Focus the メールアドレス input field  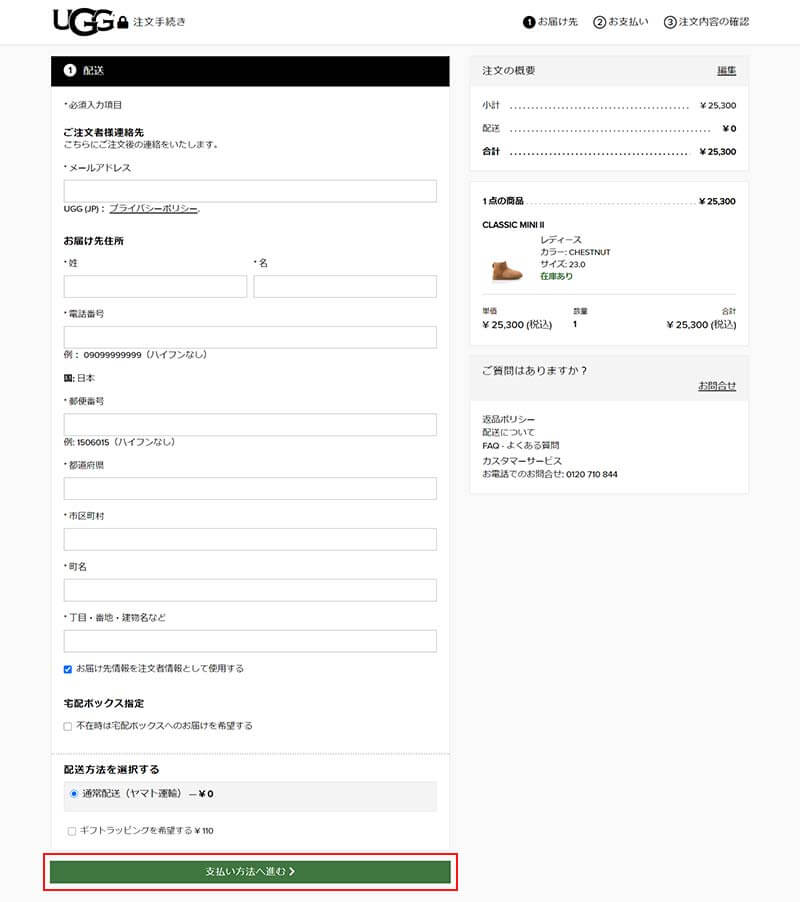(x=250, y=191)
